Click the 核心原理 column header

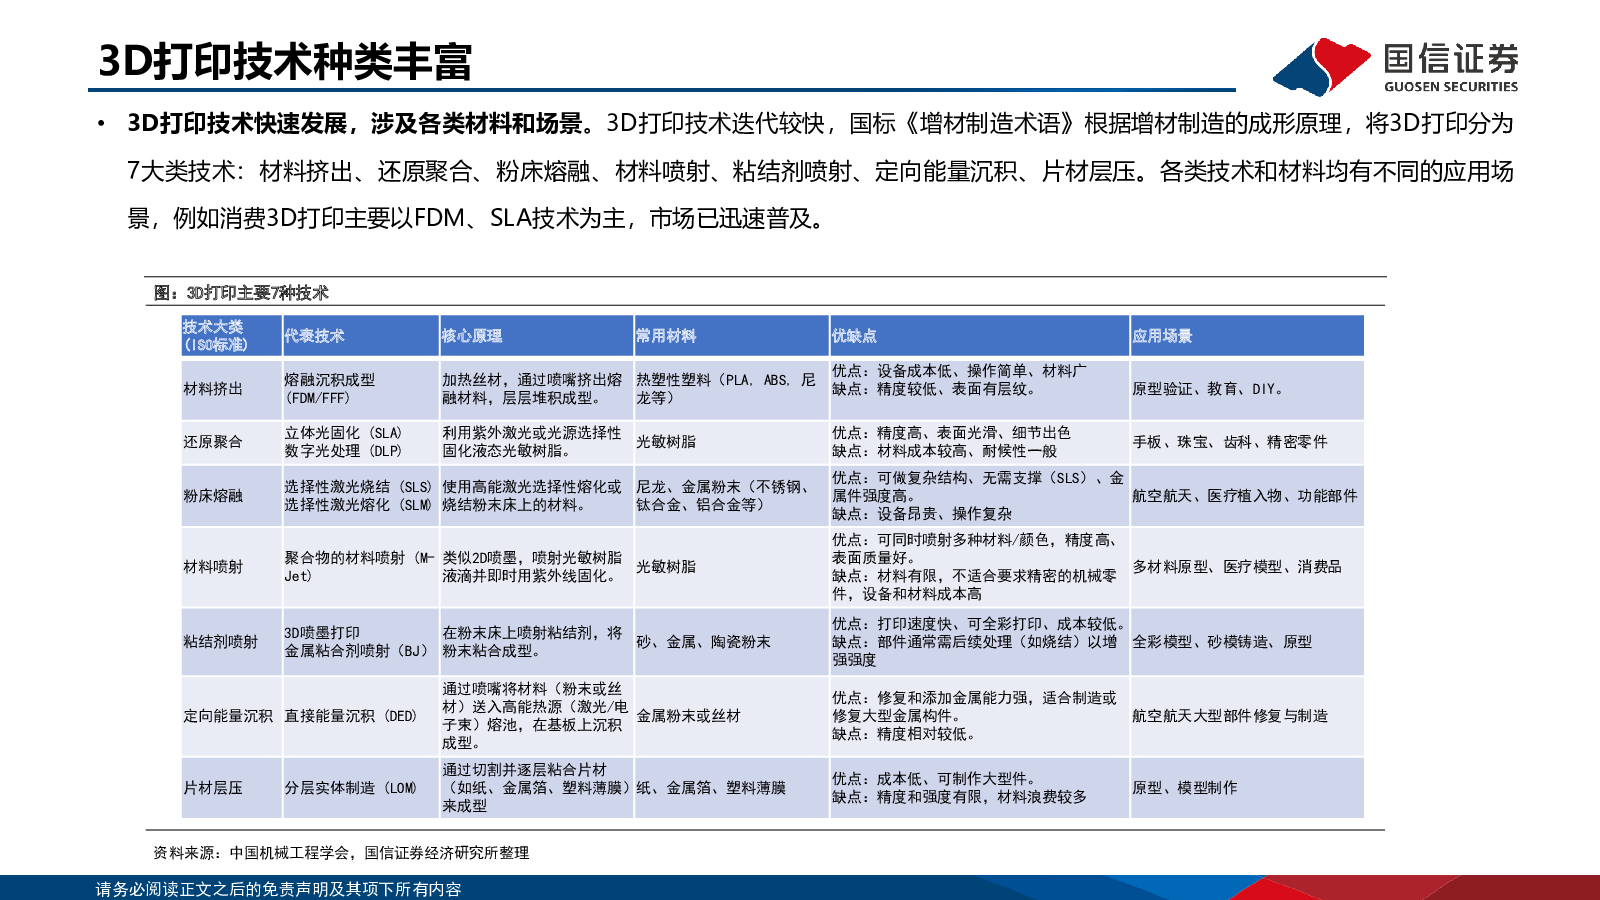[472, 336]
